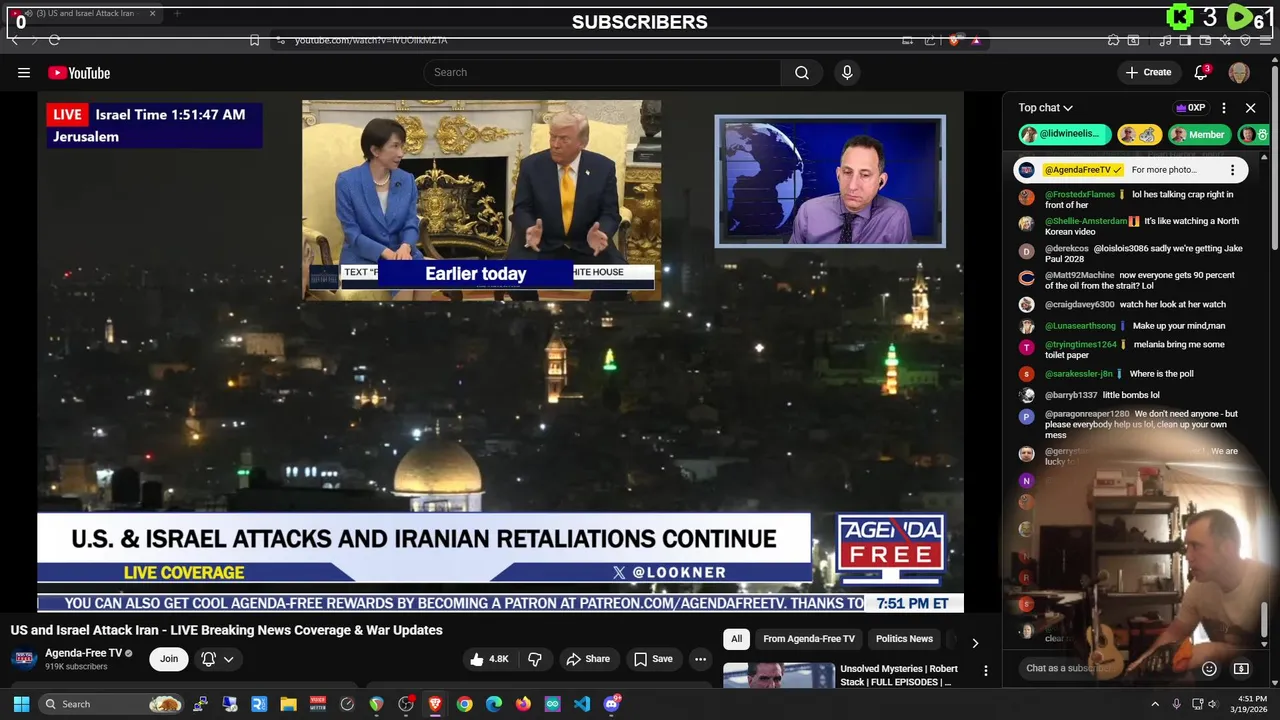Expand the Top chat mode selector
The height and width of the screenshot is (720, 1280).
(1046, 108)
